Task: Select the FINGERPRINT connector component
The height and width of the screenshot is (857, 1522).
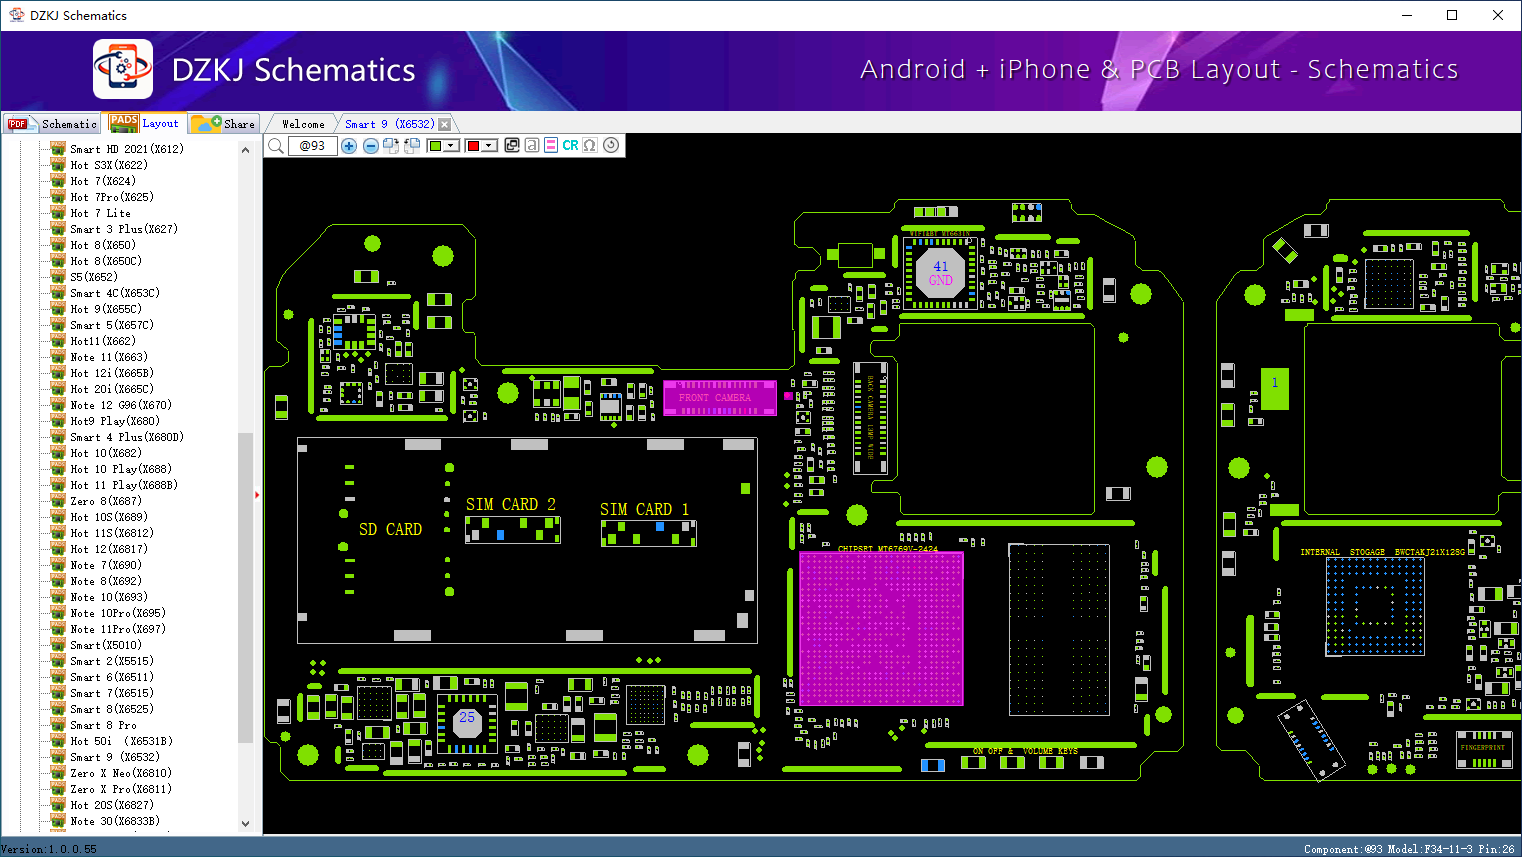Action: coord(1483,749)
